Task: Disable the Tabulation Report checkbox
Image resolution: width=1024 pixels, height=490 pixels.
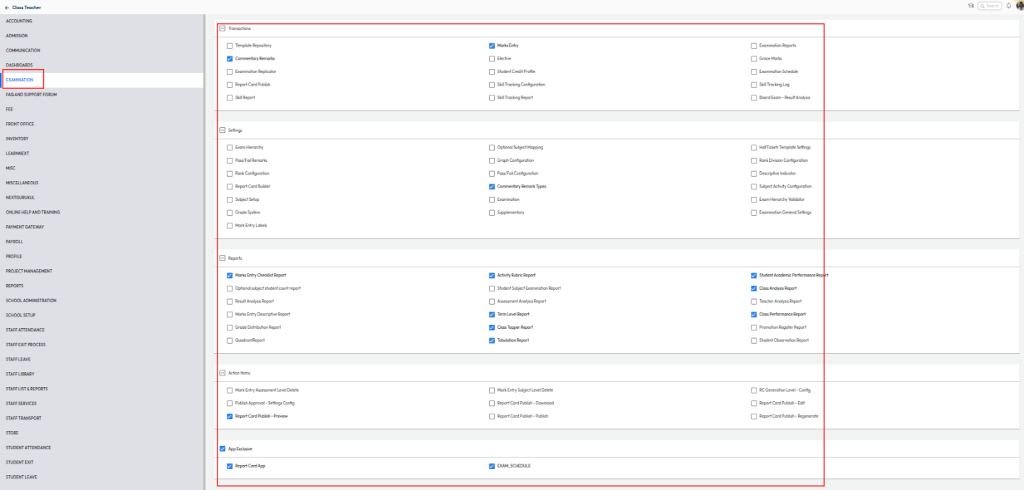Action: (492, 340)
